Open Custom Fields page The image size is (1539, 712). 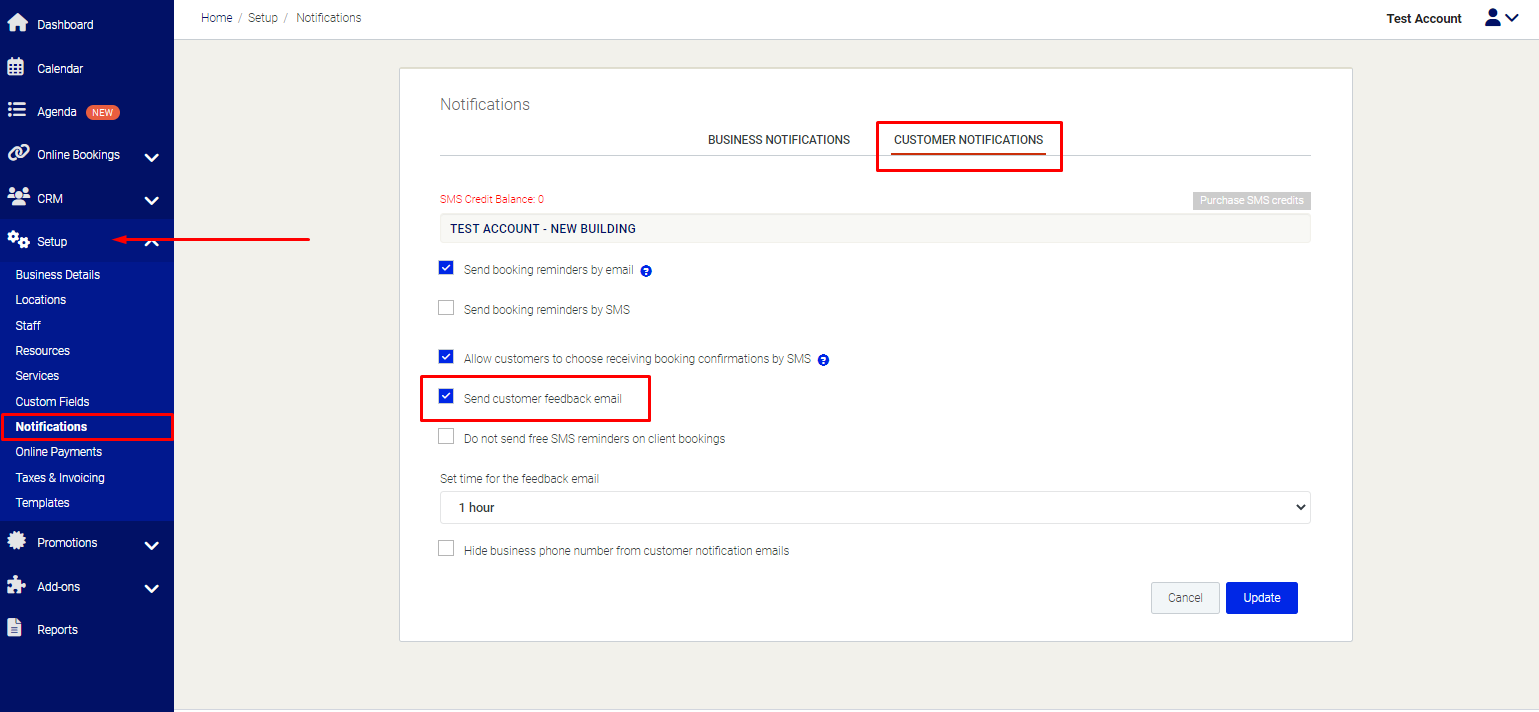(x=52, y=402)
